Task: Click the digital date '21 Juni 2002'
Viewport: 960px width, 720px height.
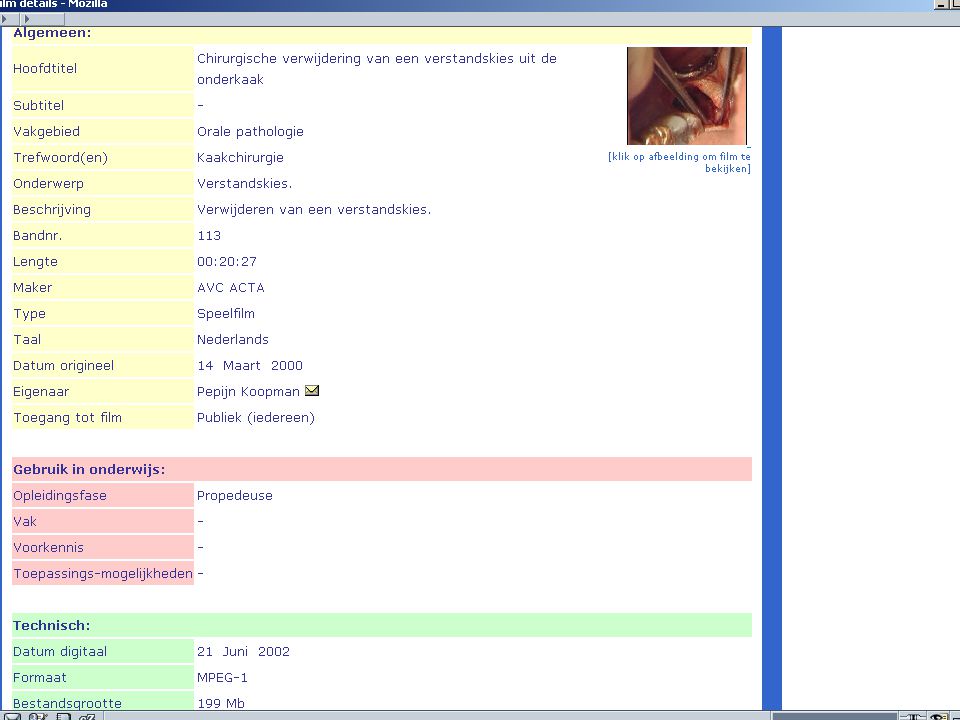Action: [243, 651]
